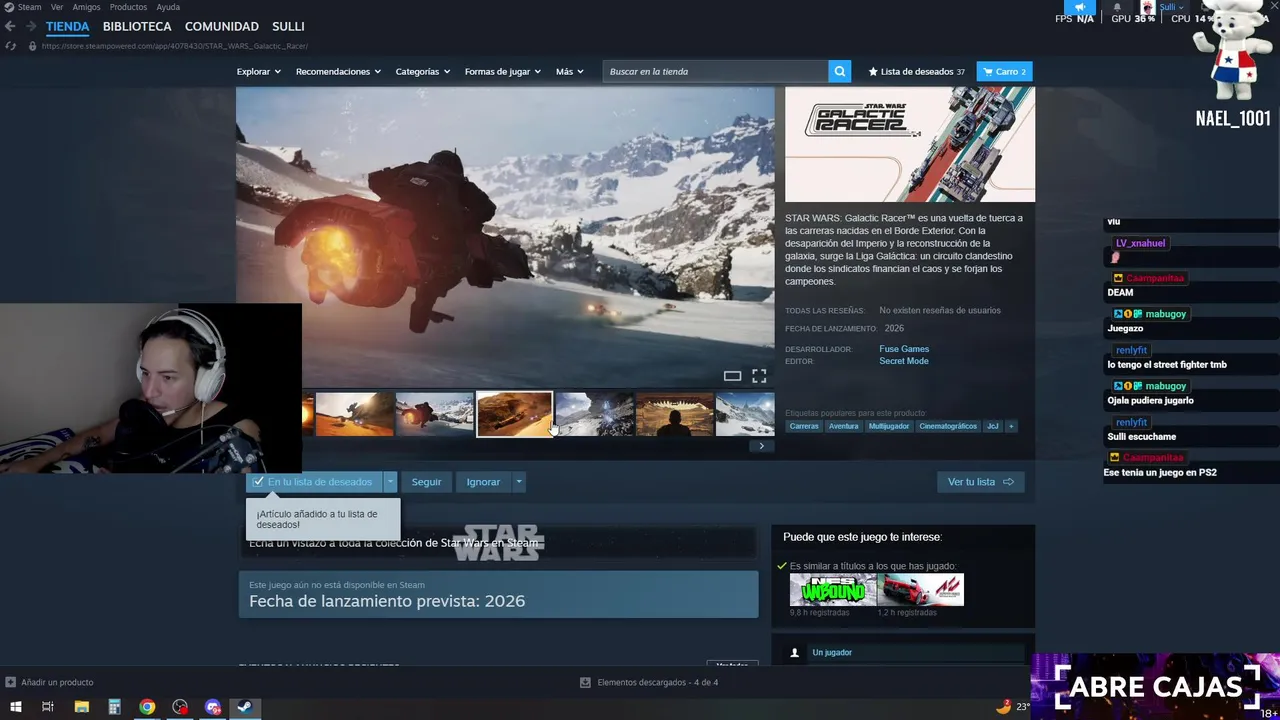Open the Carro 2 shopping cart

coord(1004,71)
